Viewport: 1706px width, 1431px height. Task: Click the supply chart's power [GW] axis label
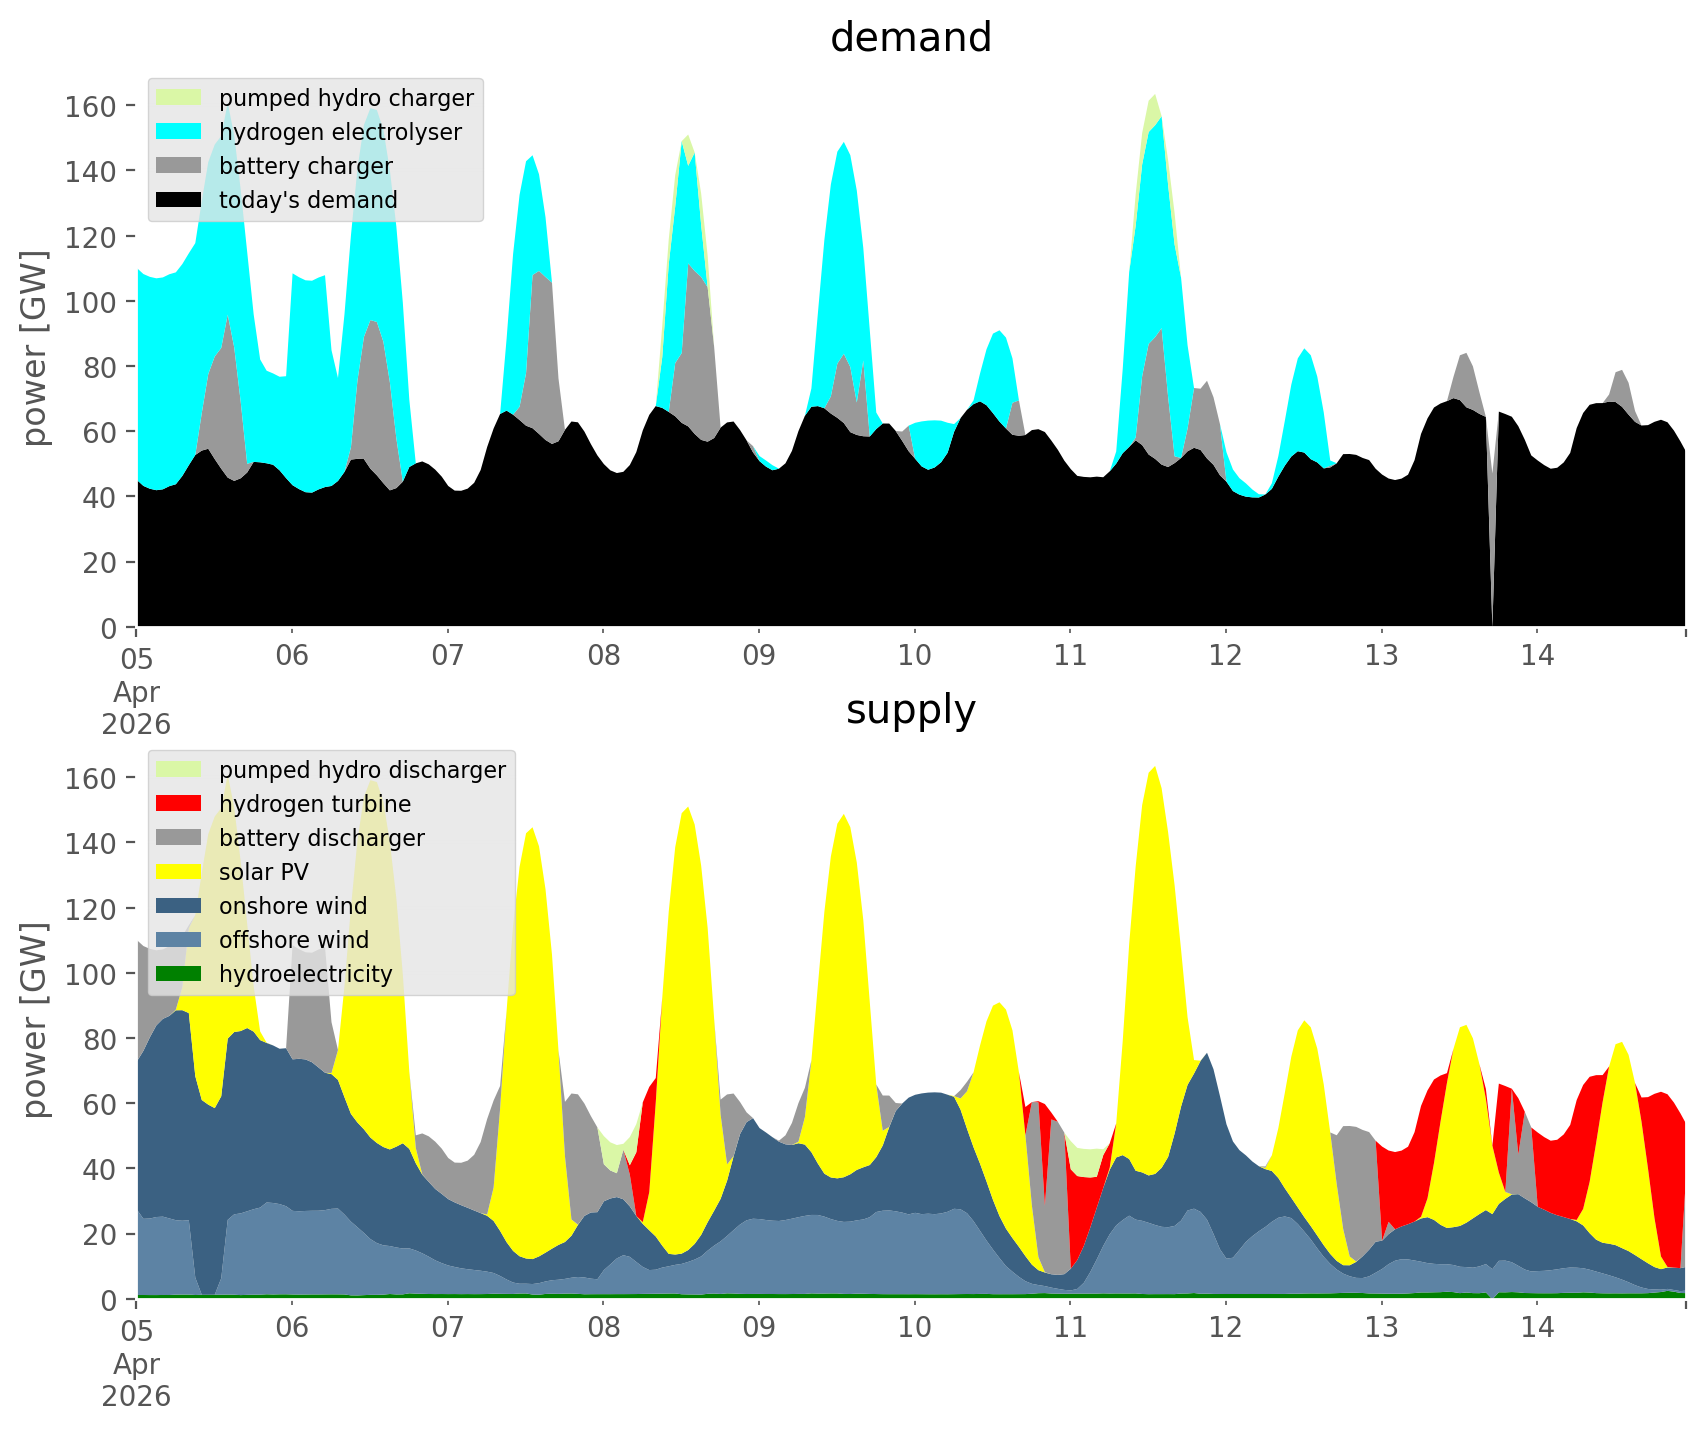pyautogui.click(x=34, y=1020)
